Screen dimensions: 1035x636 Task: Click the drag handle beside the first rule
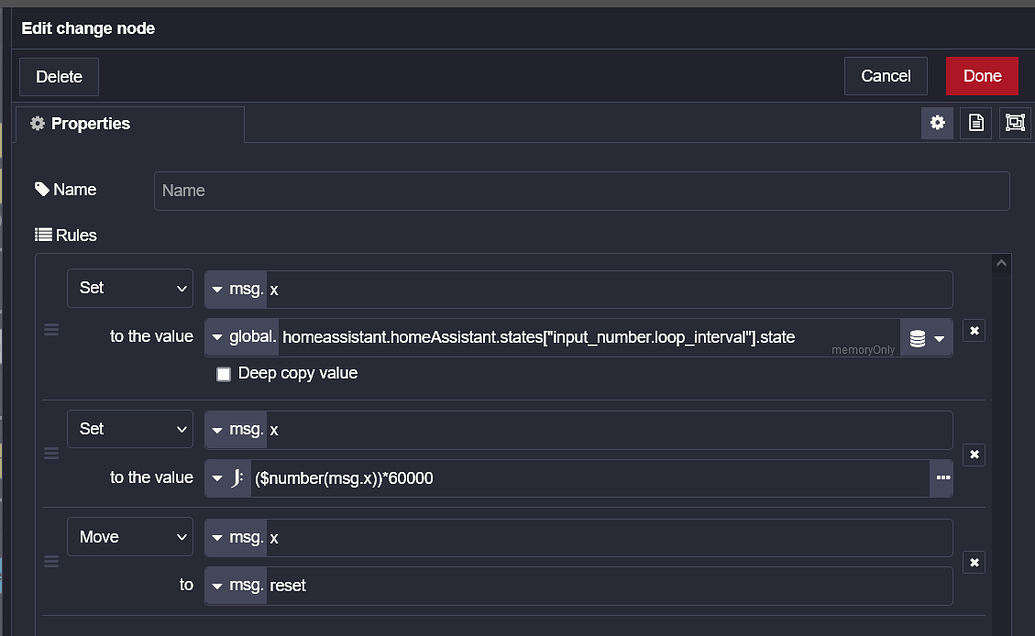(x=51, y=330)
